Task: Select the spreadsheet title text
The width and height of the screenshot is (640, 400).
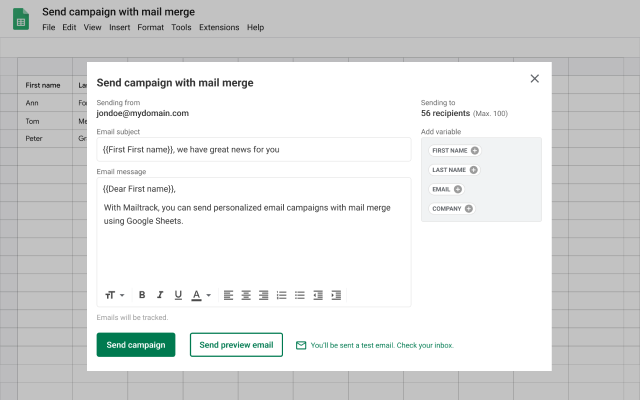Action: tap(118, 12)
